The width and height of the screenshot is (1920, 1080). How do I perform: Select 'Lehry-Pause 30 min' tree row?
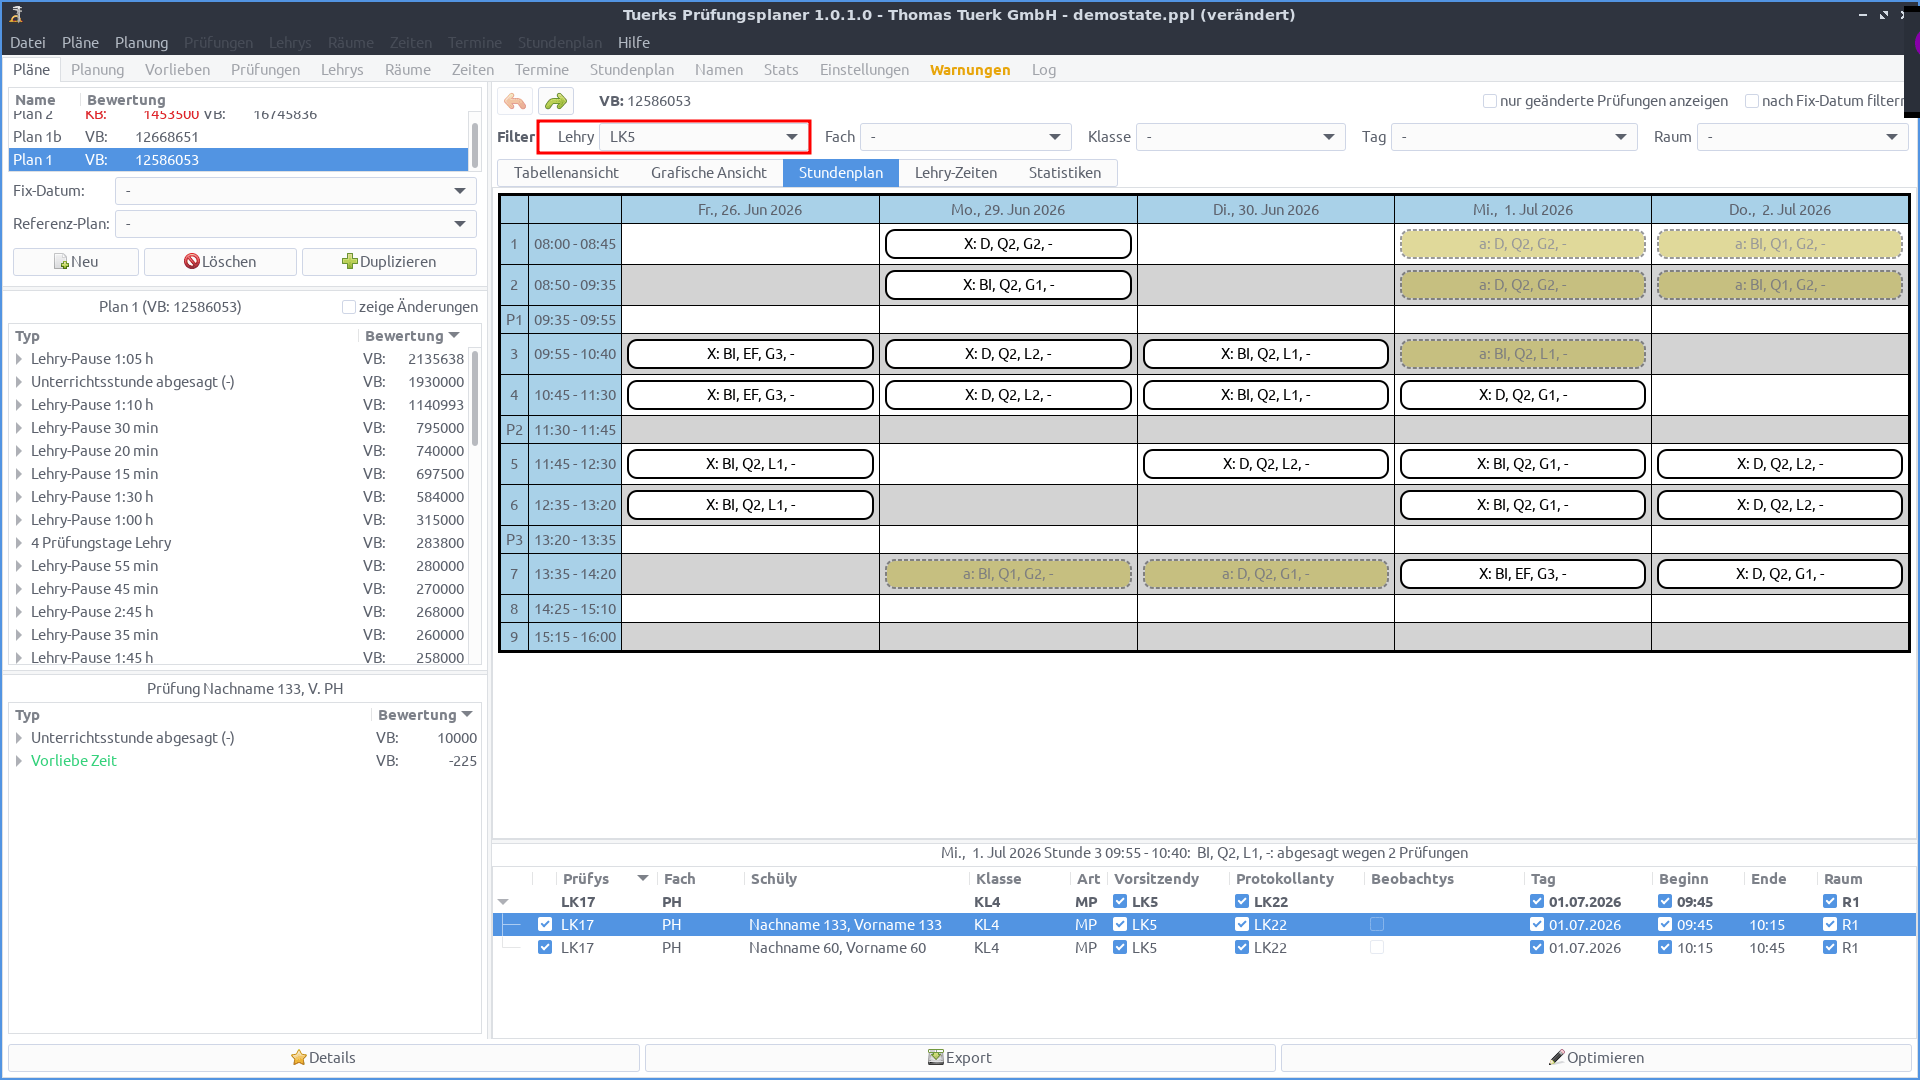tap(240, 428)
